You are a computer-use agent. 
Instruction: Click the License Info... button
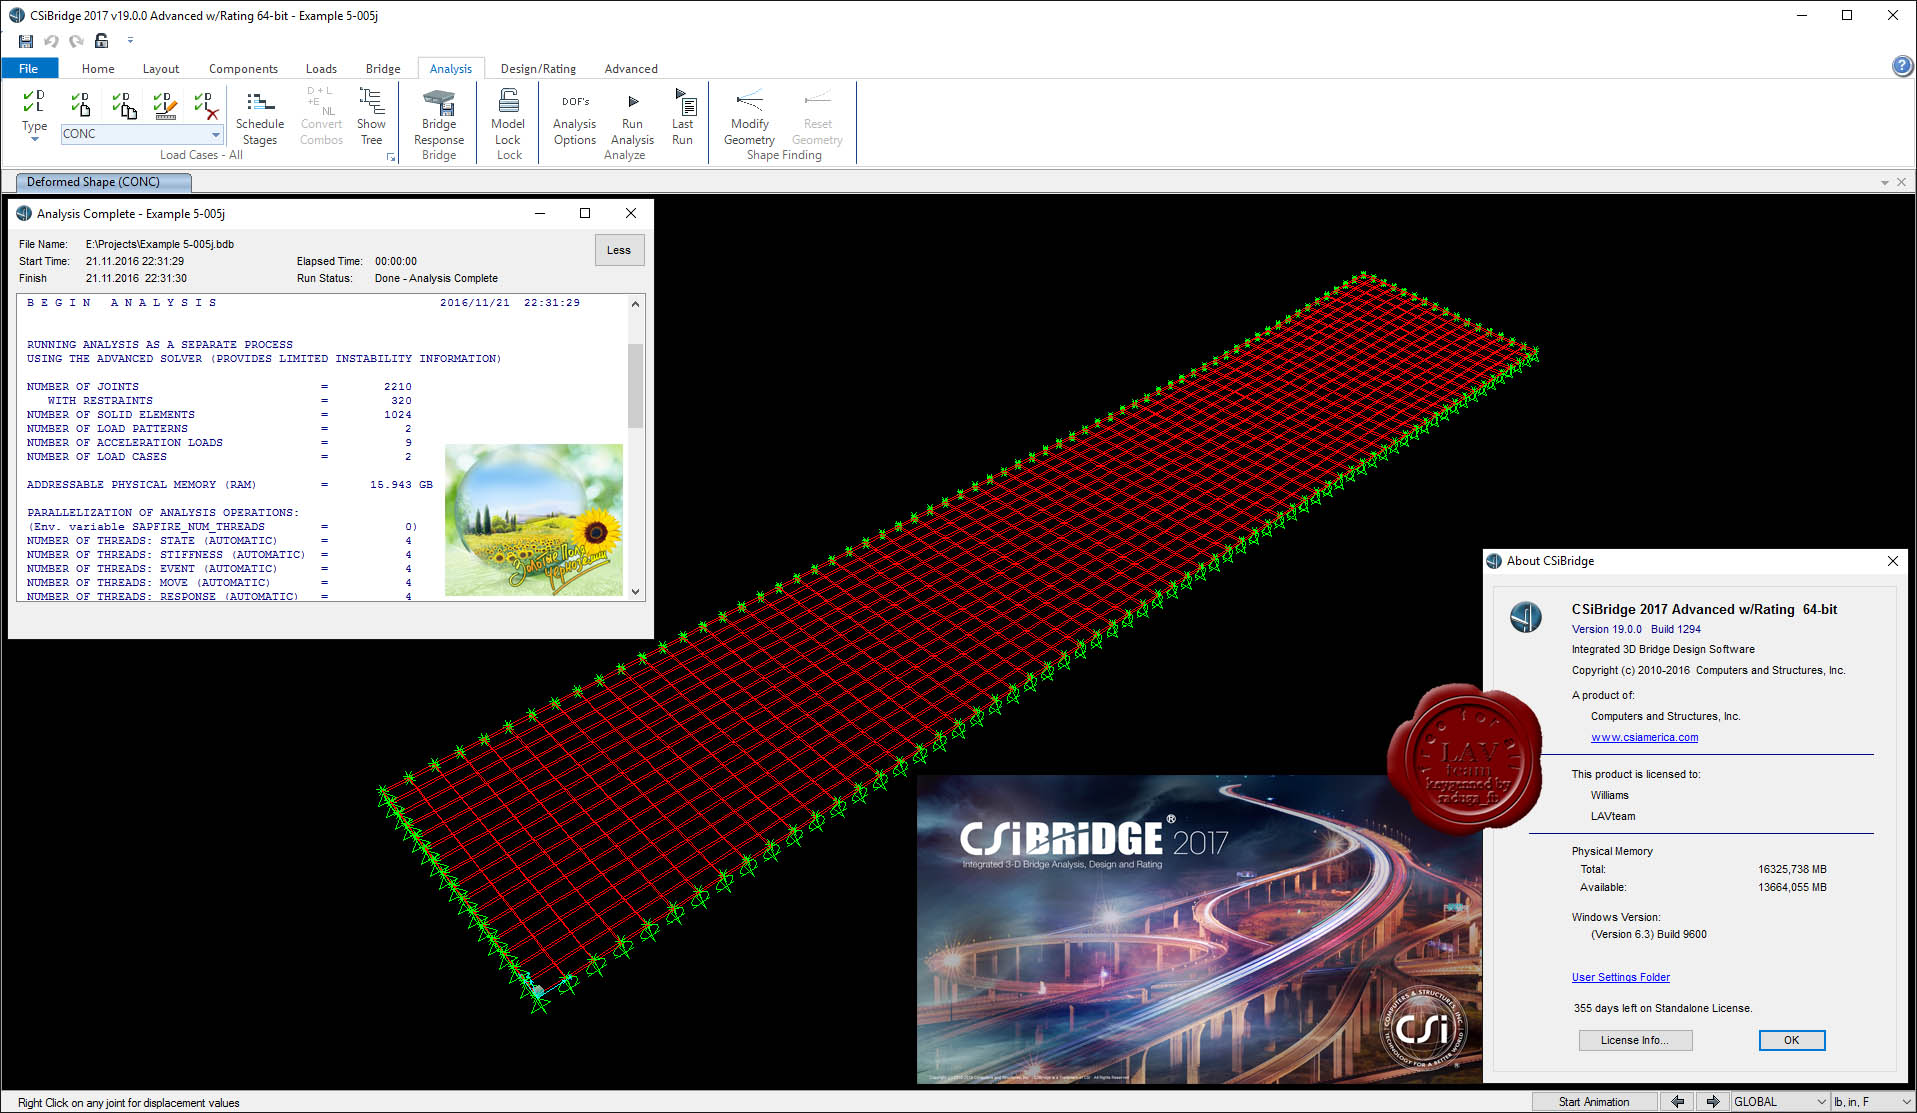coord(1635,1041)
